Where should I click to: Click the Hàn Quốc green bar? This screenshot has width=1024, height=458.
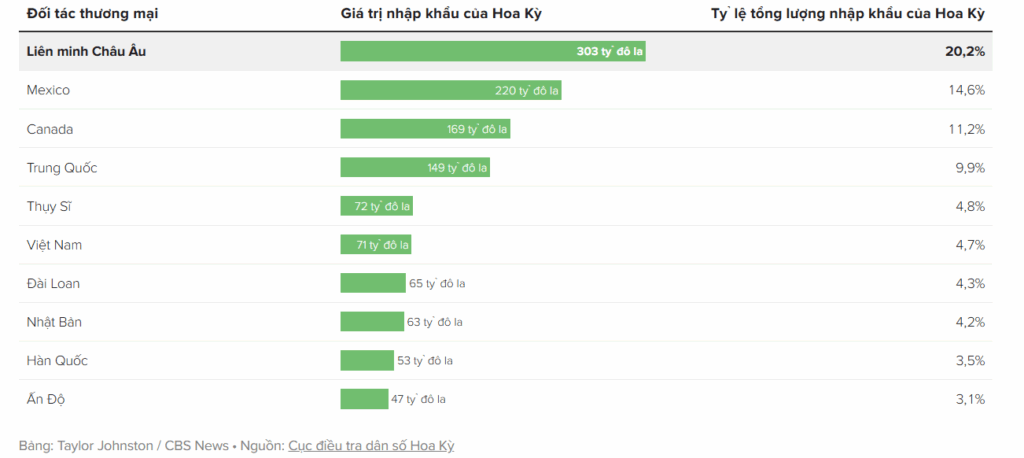367,360
